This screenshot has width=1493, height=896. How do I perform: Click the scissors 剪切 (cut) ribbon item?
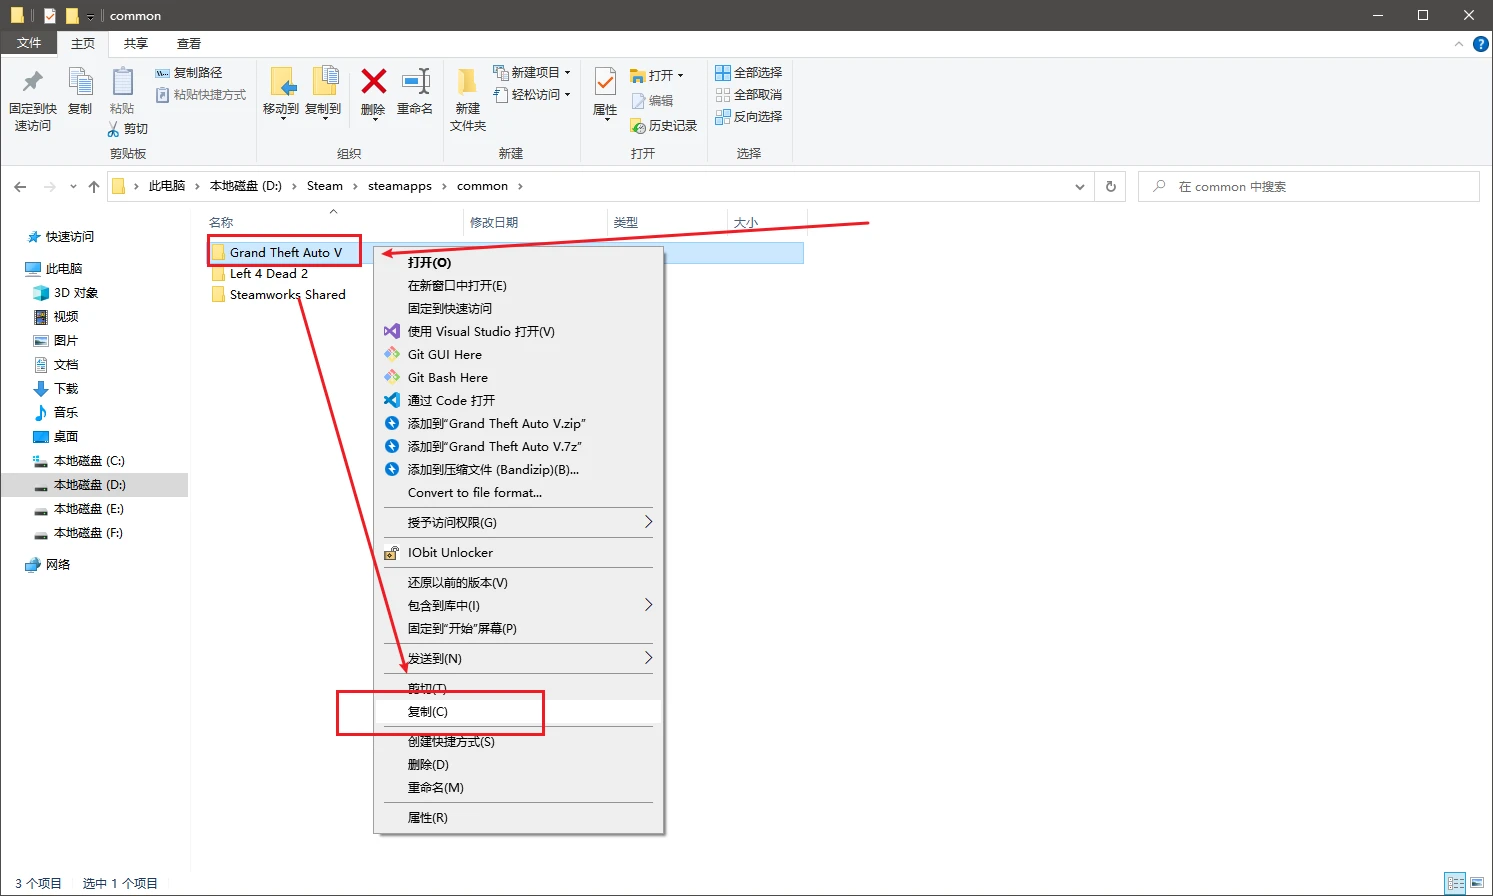(128, 129)
